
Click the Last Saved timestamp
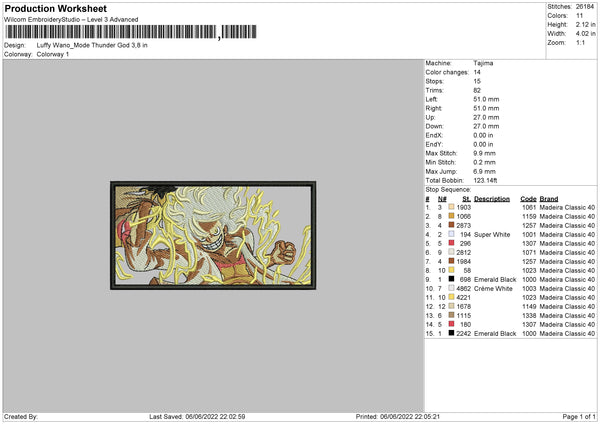coord(197,416)
